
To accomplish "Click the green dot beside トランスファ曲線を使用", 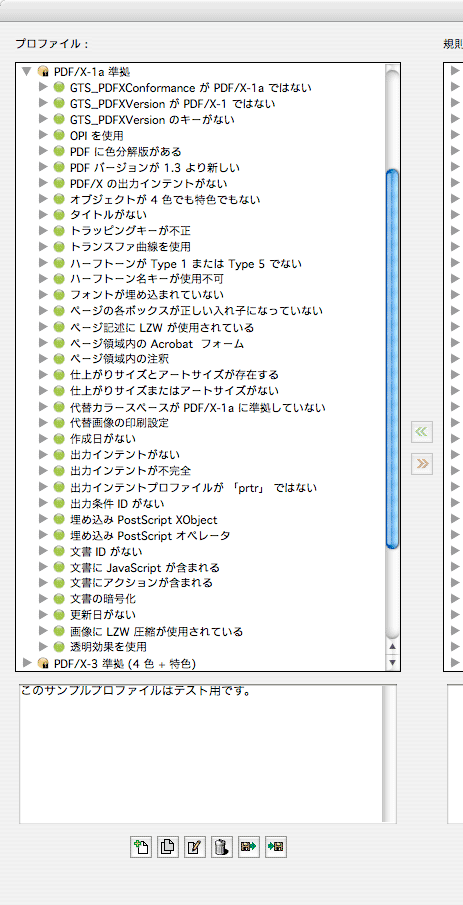I will 58,247.
